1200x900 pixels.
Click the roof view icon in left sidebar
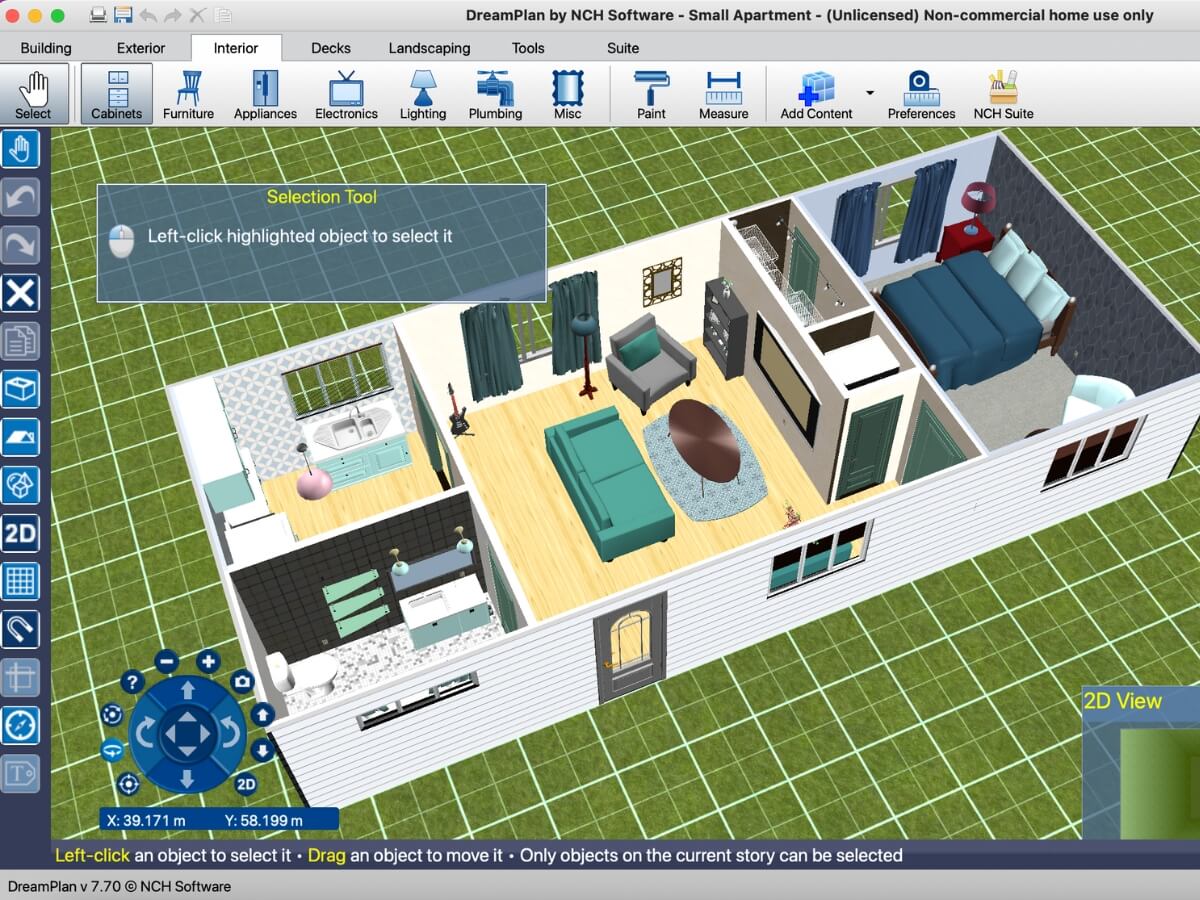coord(21,437)
